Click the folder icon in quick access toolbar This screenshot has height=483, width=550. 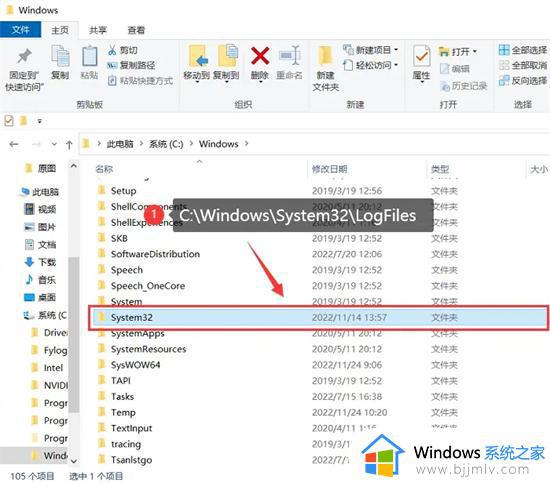(24, 121)
